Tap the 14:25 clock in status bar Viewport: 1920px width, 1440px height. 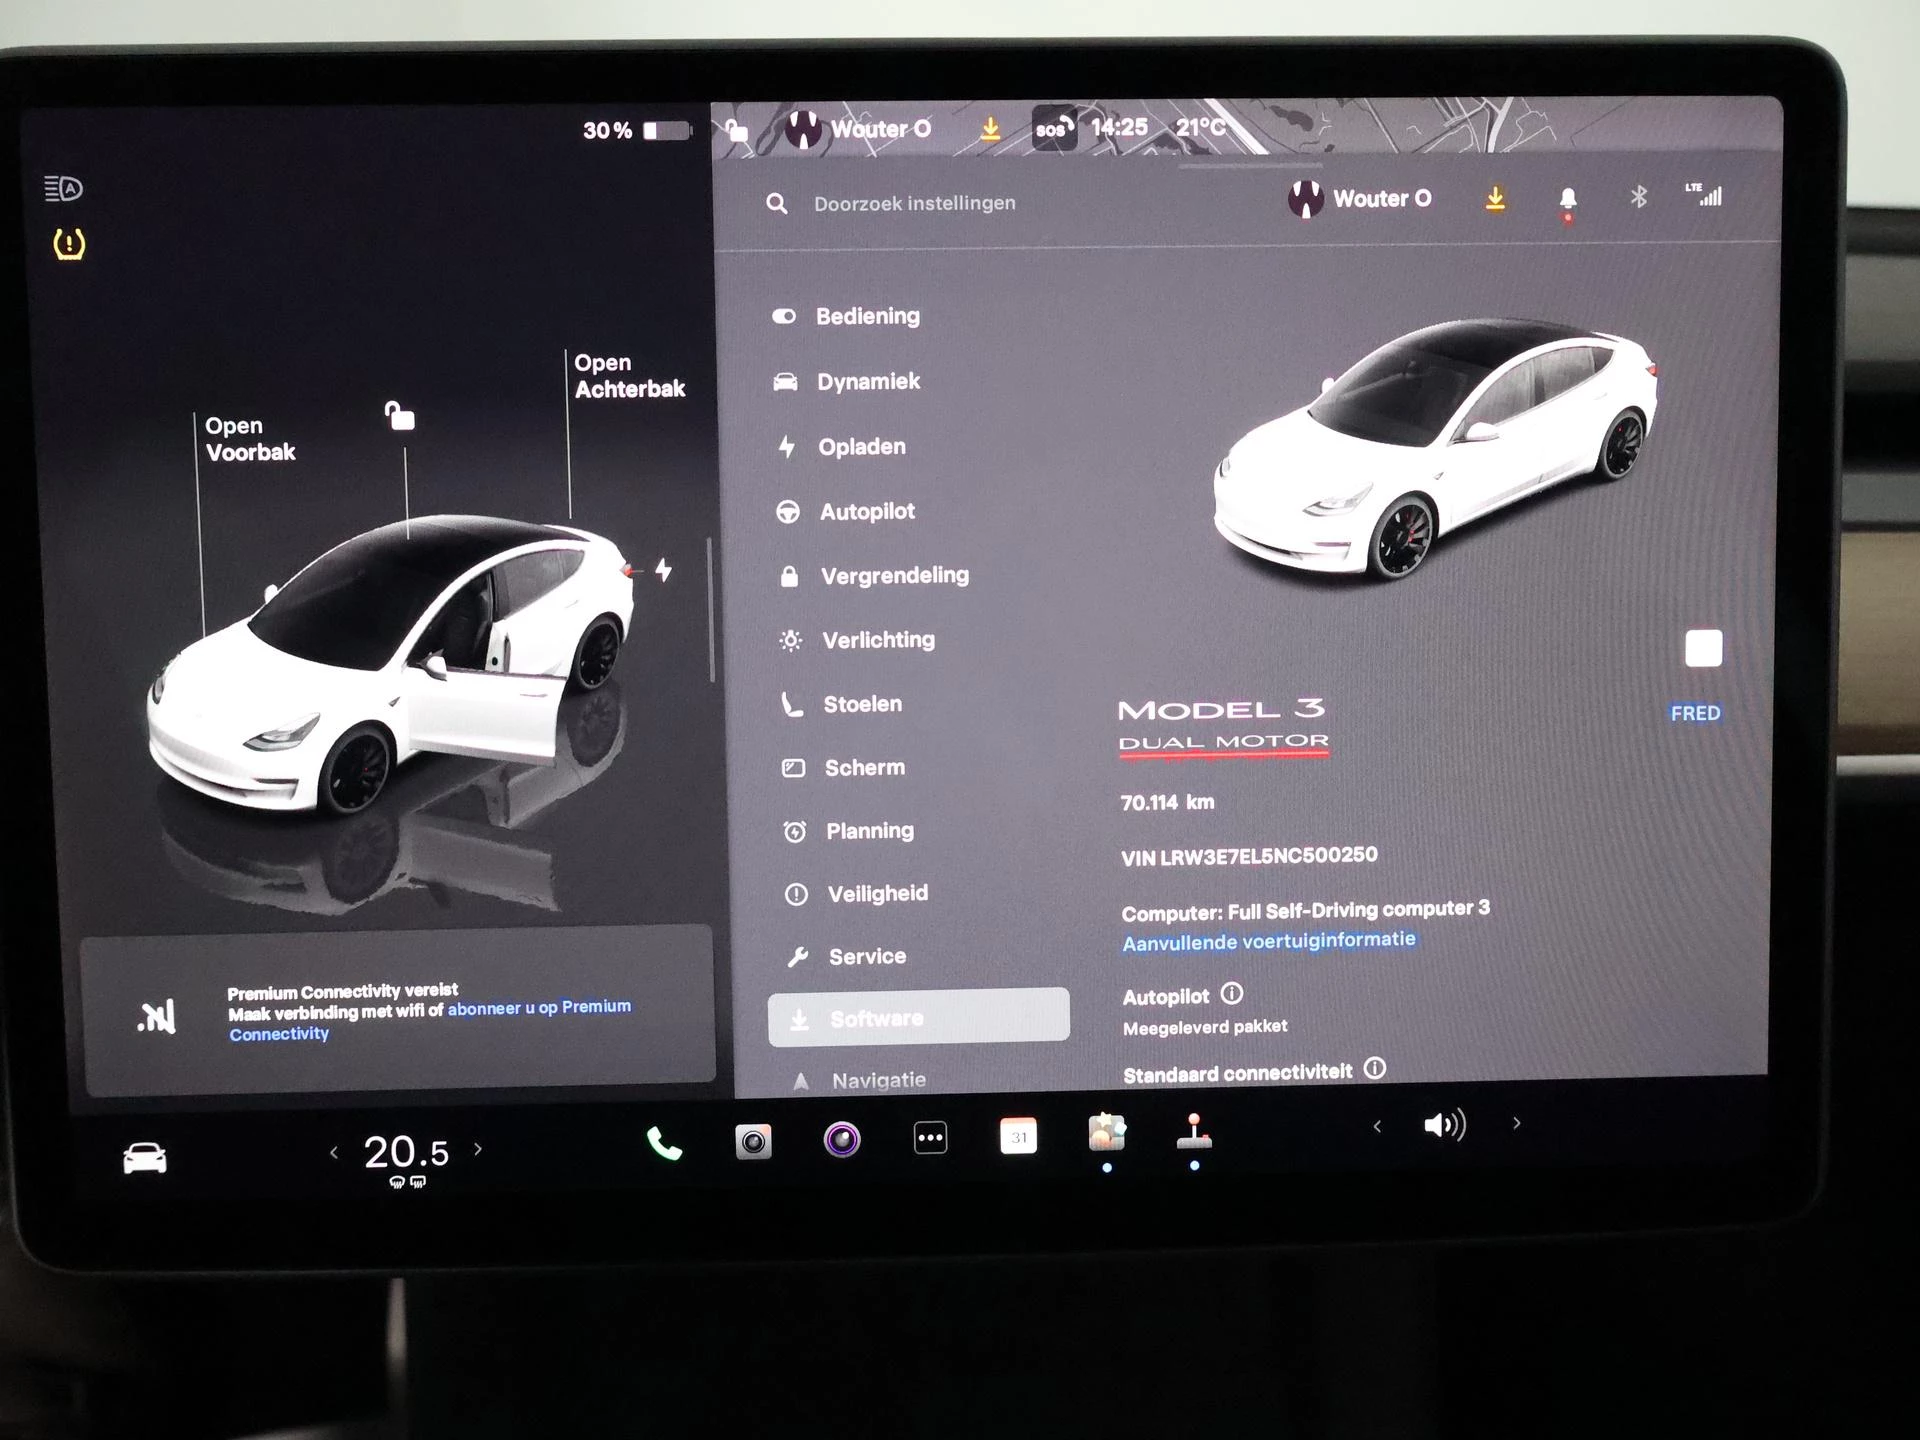coord(1119,127)
